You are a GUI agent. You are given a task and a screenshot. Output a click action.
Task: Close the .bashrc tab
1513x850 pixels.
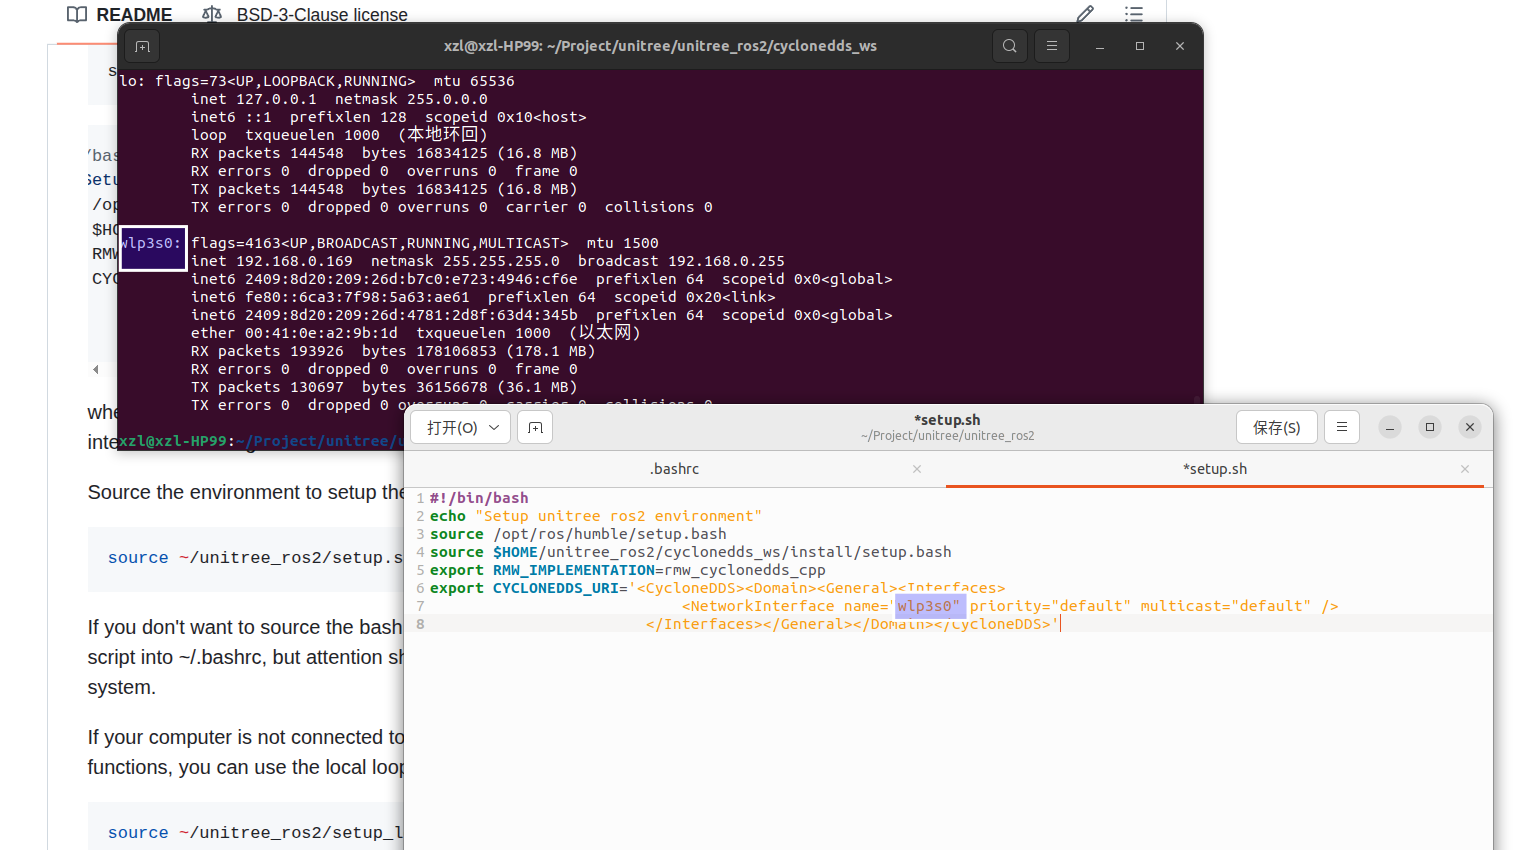click(917, 469)
